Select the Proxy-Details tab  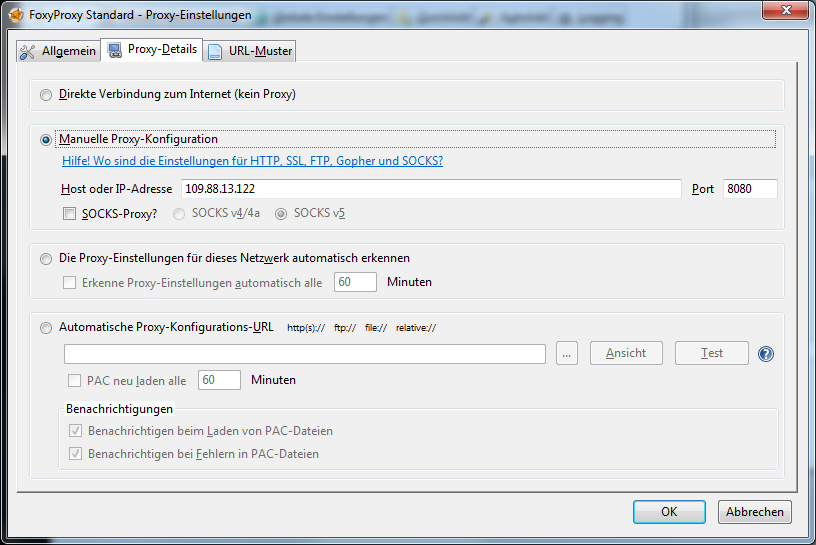tap(151, 50)
